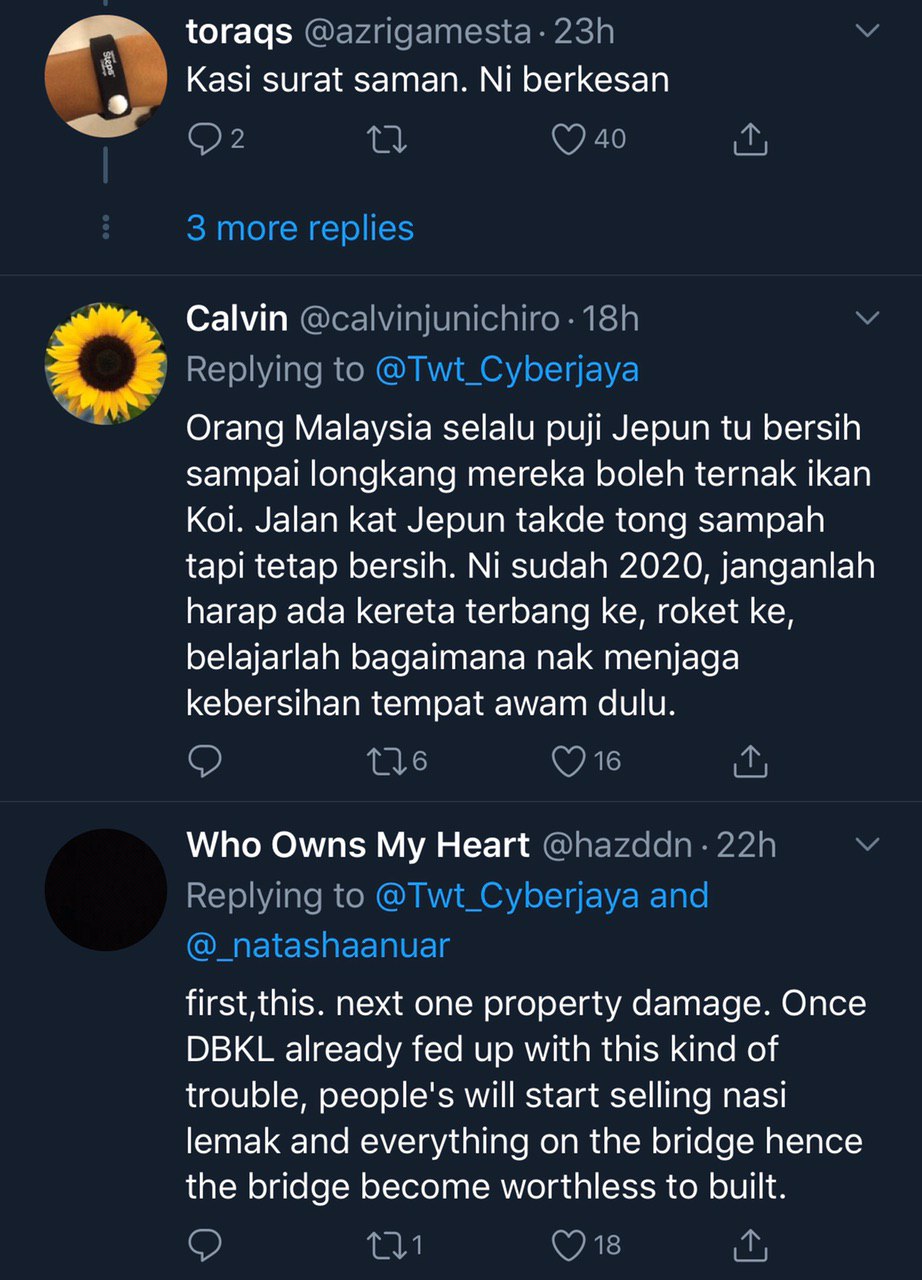The height and width of the screenshot is (1280, 922).
Task: Share Who Owns My Heart's tweet
Action: [x=750, y=1246]
